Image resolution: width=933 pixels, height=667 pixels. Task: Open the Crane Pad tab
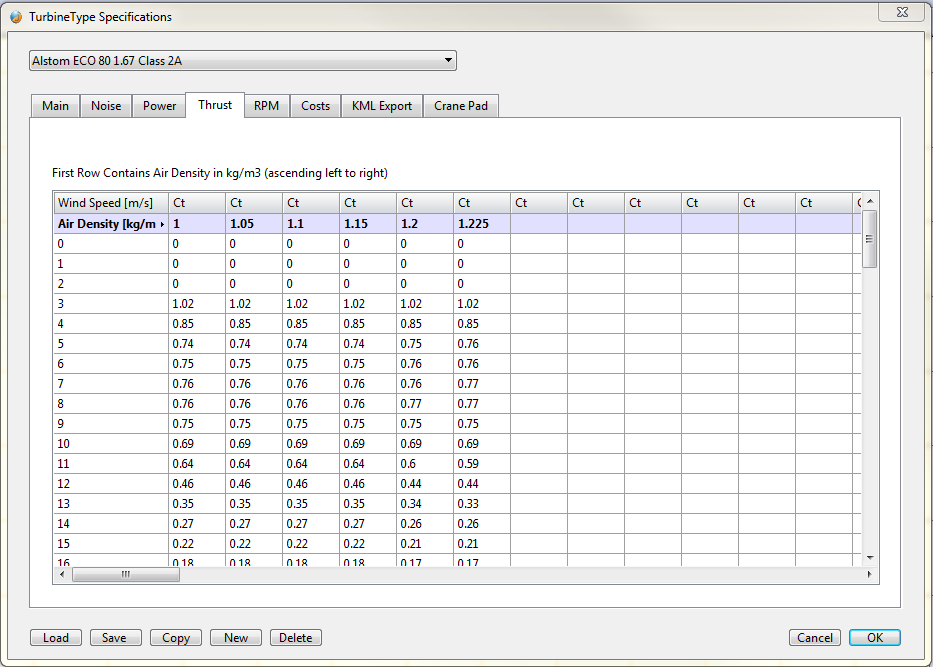[x=461, y=106]
